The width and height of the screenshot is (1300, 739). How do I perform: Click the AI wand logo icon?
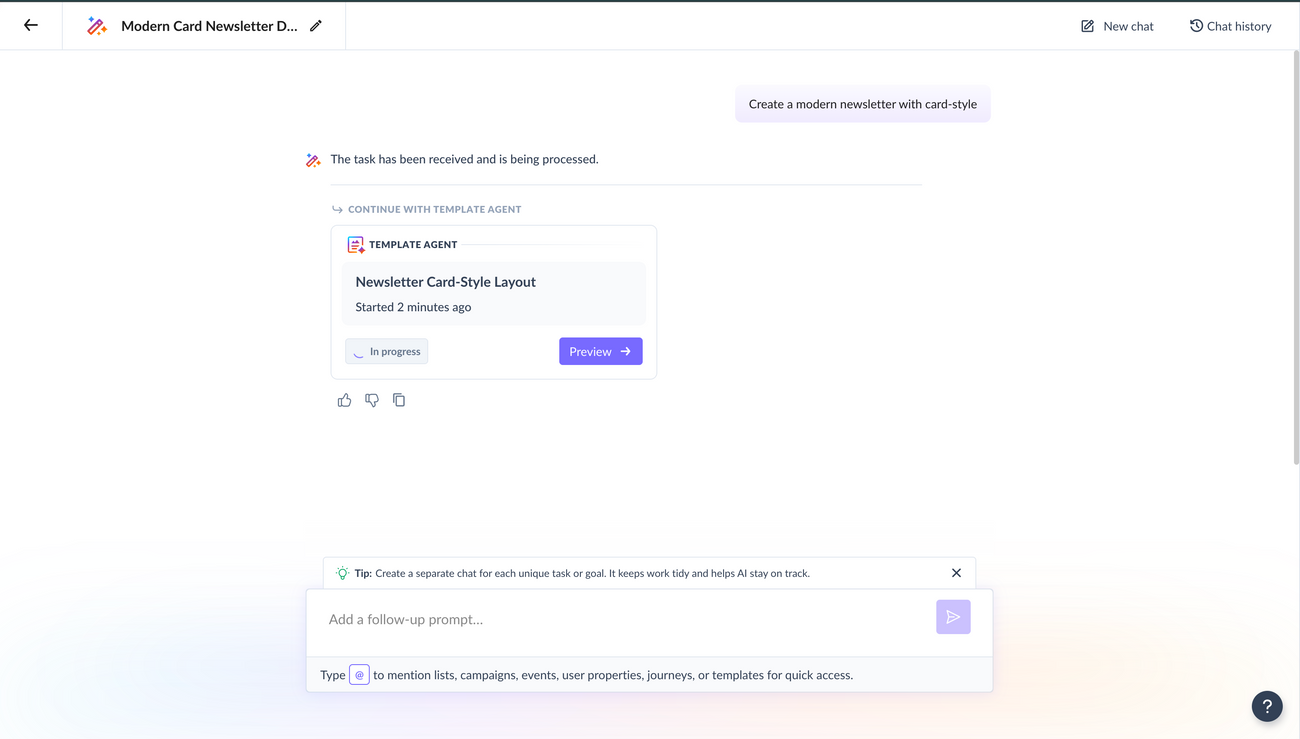97,26
